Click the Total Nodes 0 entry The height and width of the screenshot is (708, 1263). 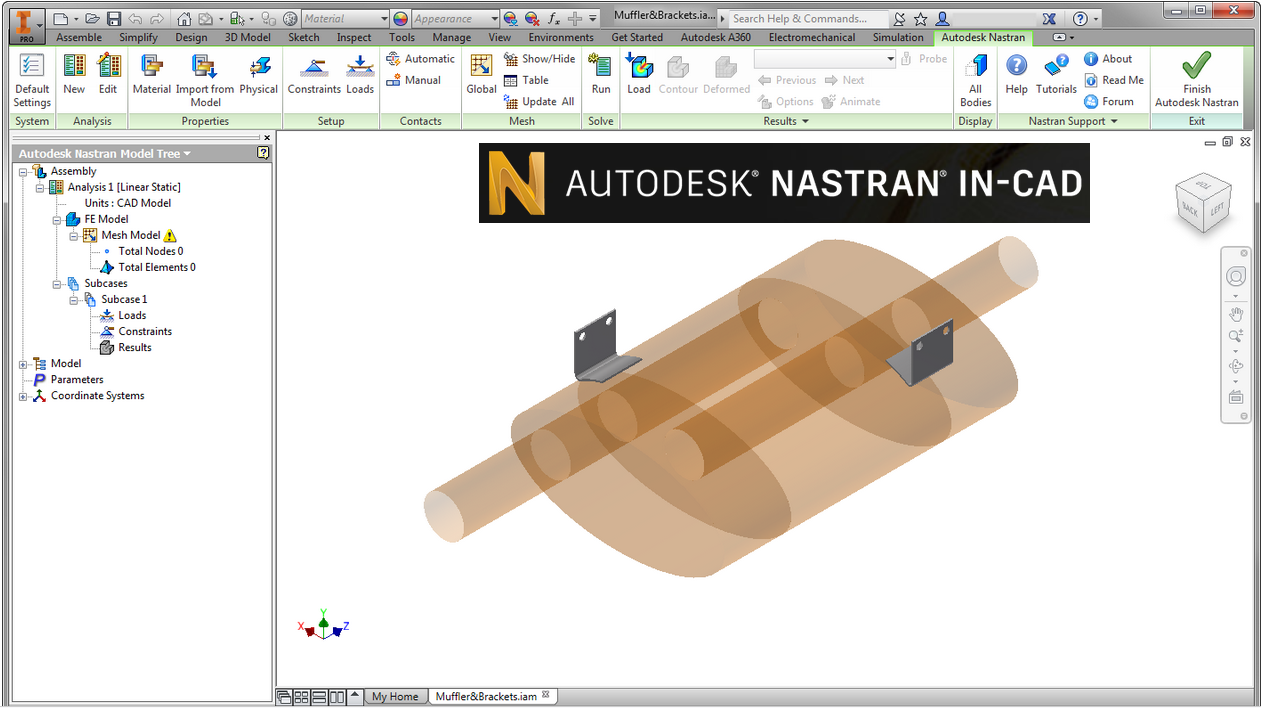(150, 251)
